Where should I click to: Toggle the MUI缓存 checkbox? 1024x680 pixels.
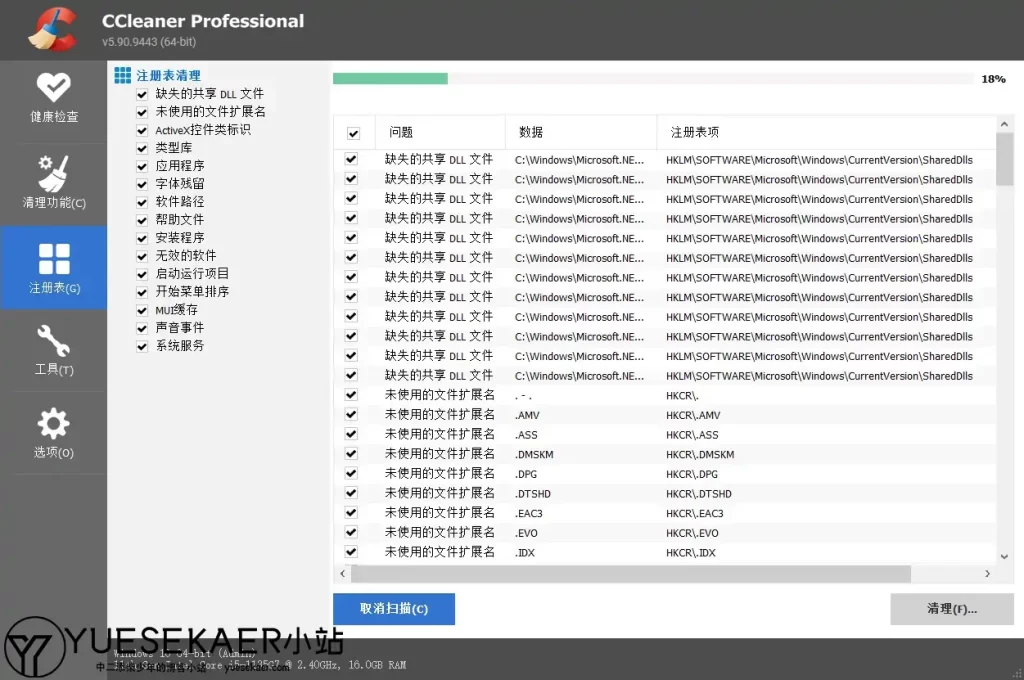pos(142,310)
